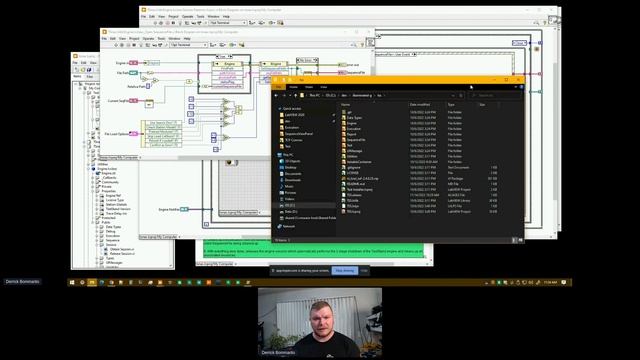Toggle Highlight Execution bulb in Open SequenceFile diagram
Viewport: 640px width, 360px height.
pyautogui.click(x=141, y=45)
